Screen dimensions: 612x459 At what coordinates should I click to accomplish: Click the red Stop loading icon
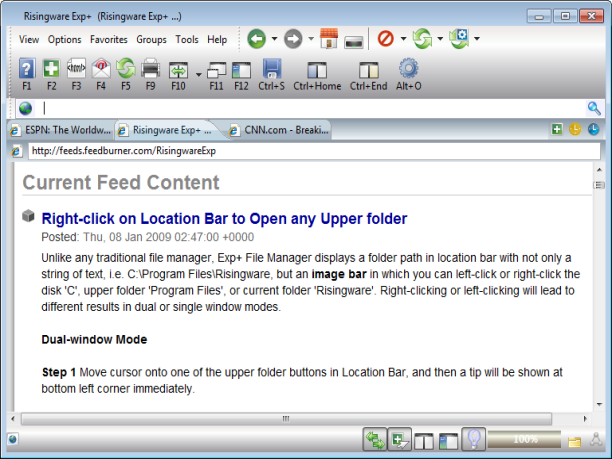click(x=386, y=40)
